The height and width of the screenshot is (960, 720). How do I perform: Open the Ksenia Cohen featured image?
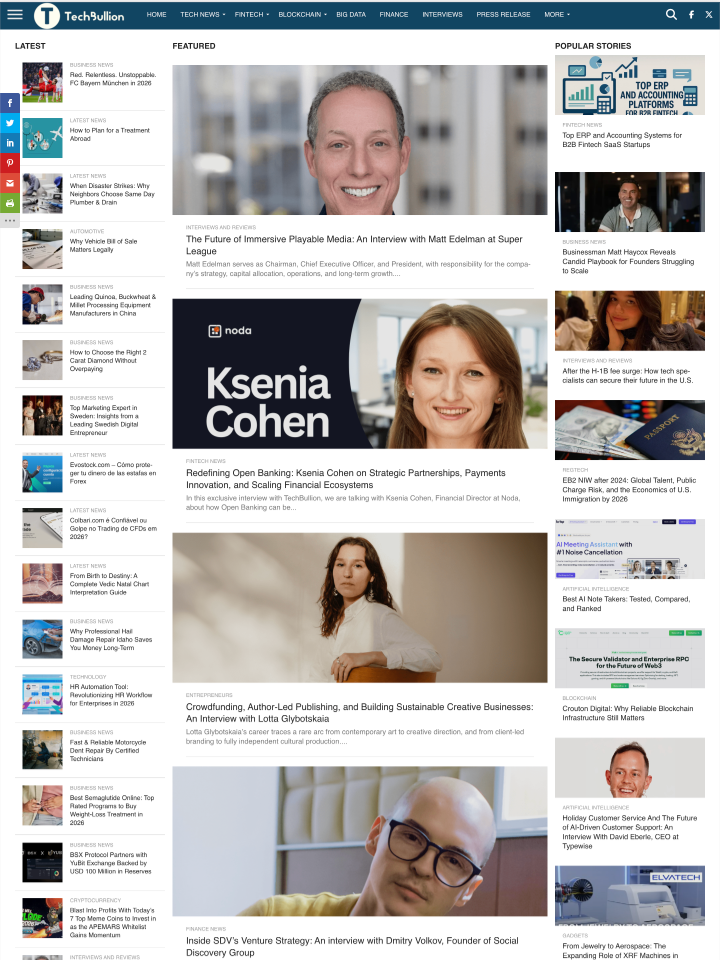click(x=359, y=373)
